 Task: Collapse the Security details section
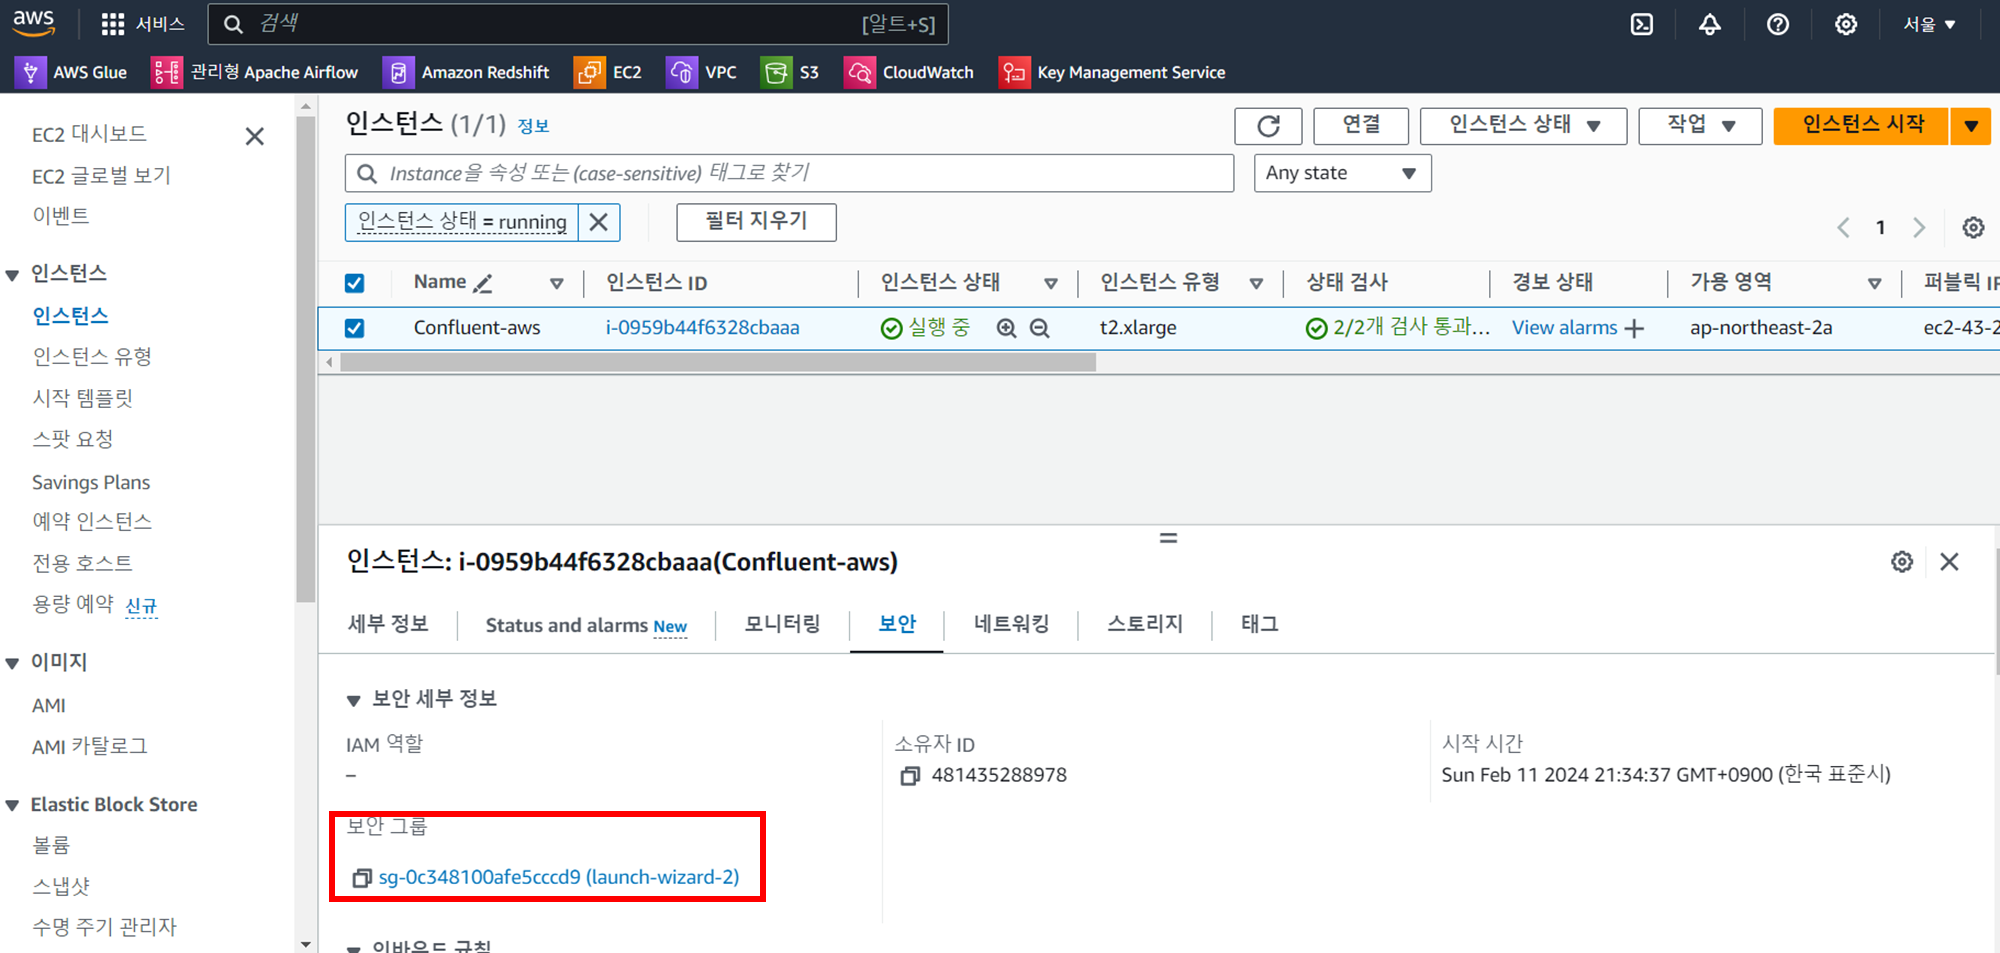(353, 701)
